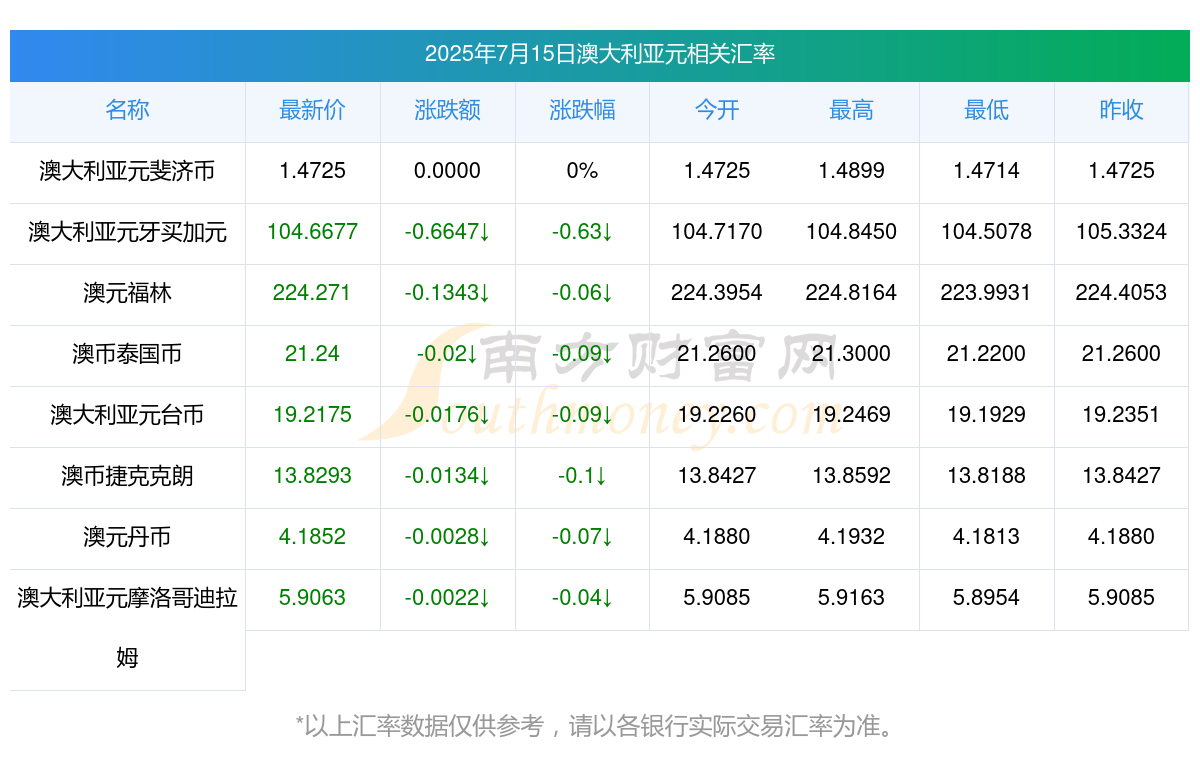Viewport: 1200px width, 757px height.
Task: Click low value 104.5078
Action: click(x=986, y=232)
